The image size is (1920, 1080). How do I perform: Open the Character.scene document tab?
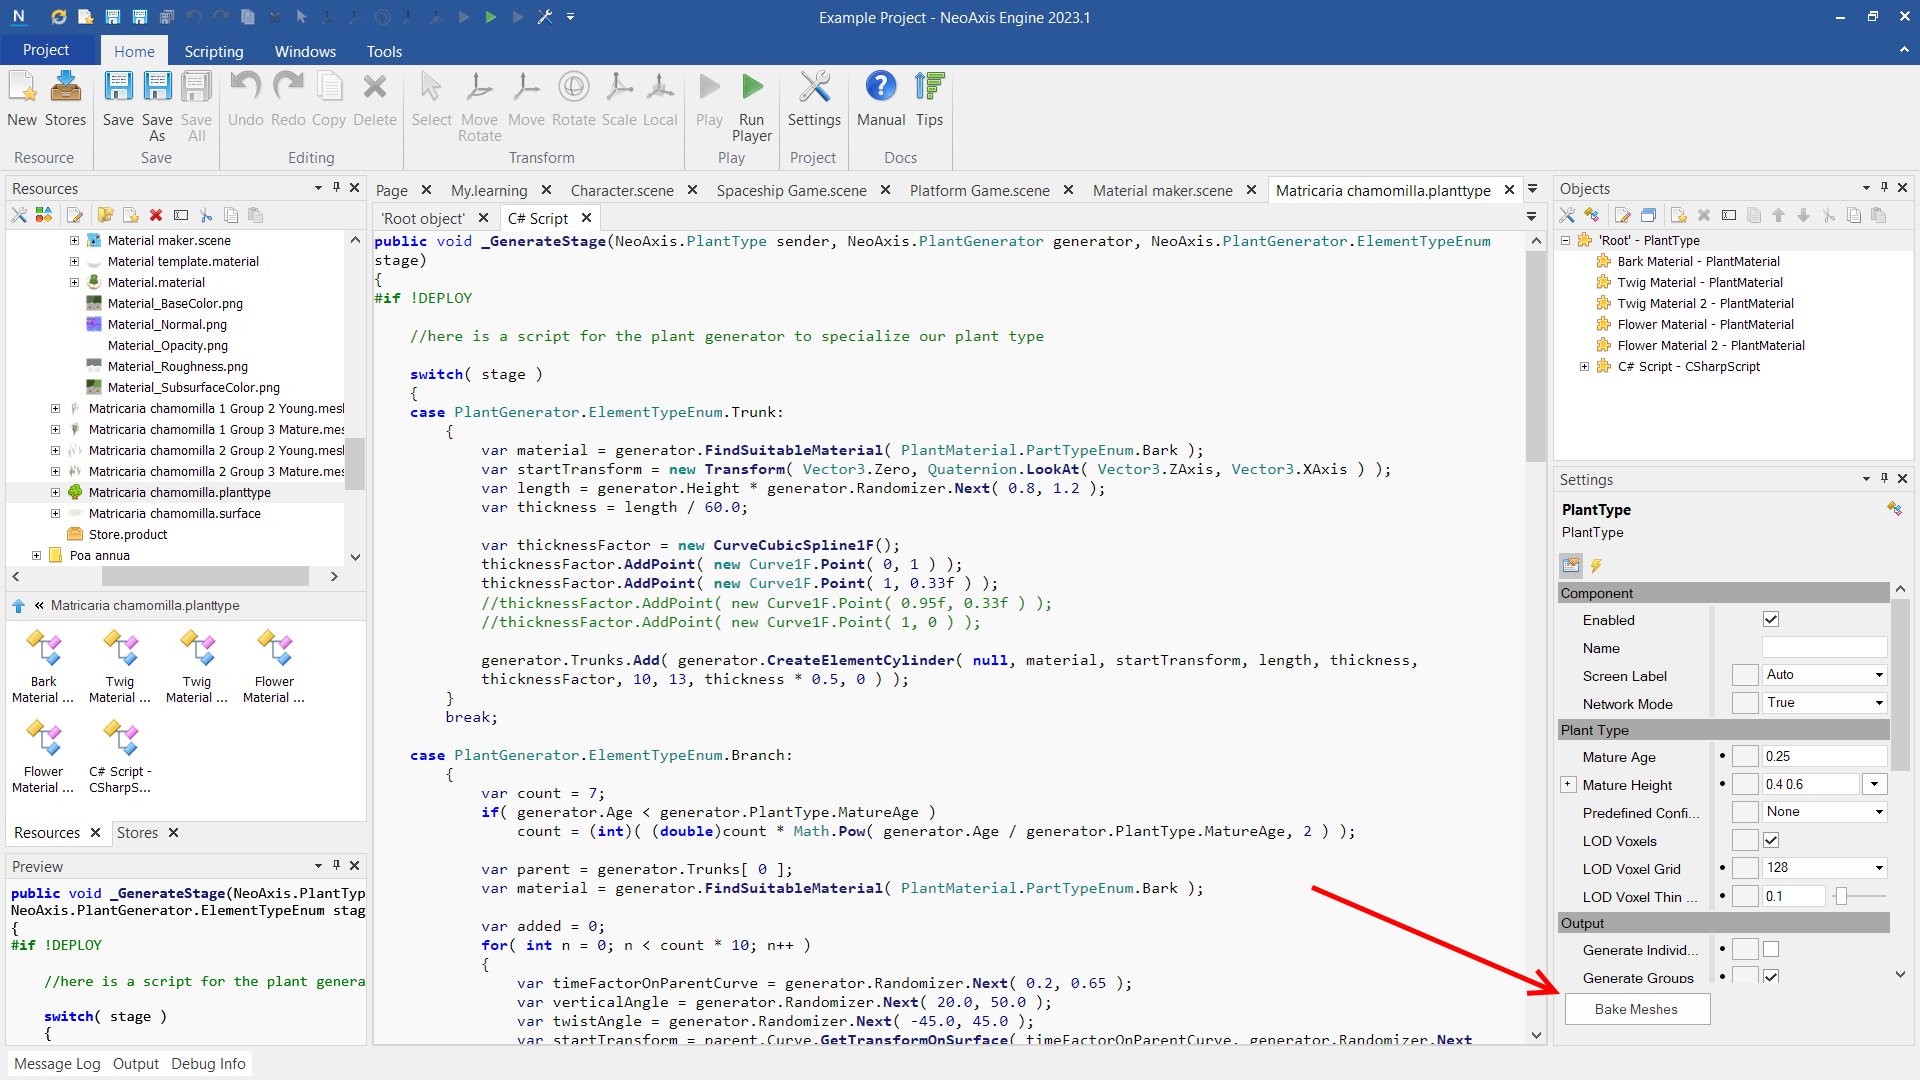point(622,190)
